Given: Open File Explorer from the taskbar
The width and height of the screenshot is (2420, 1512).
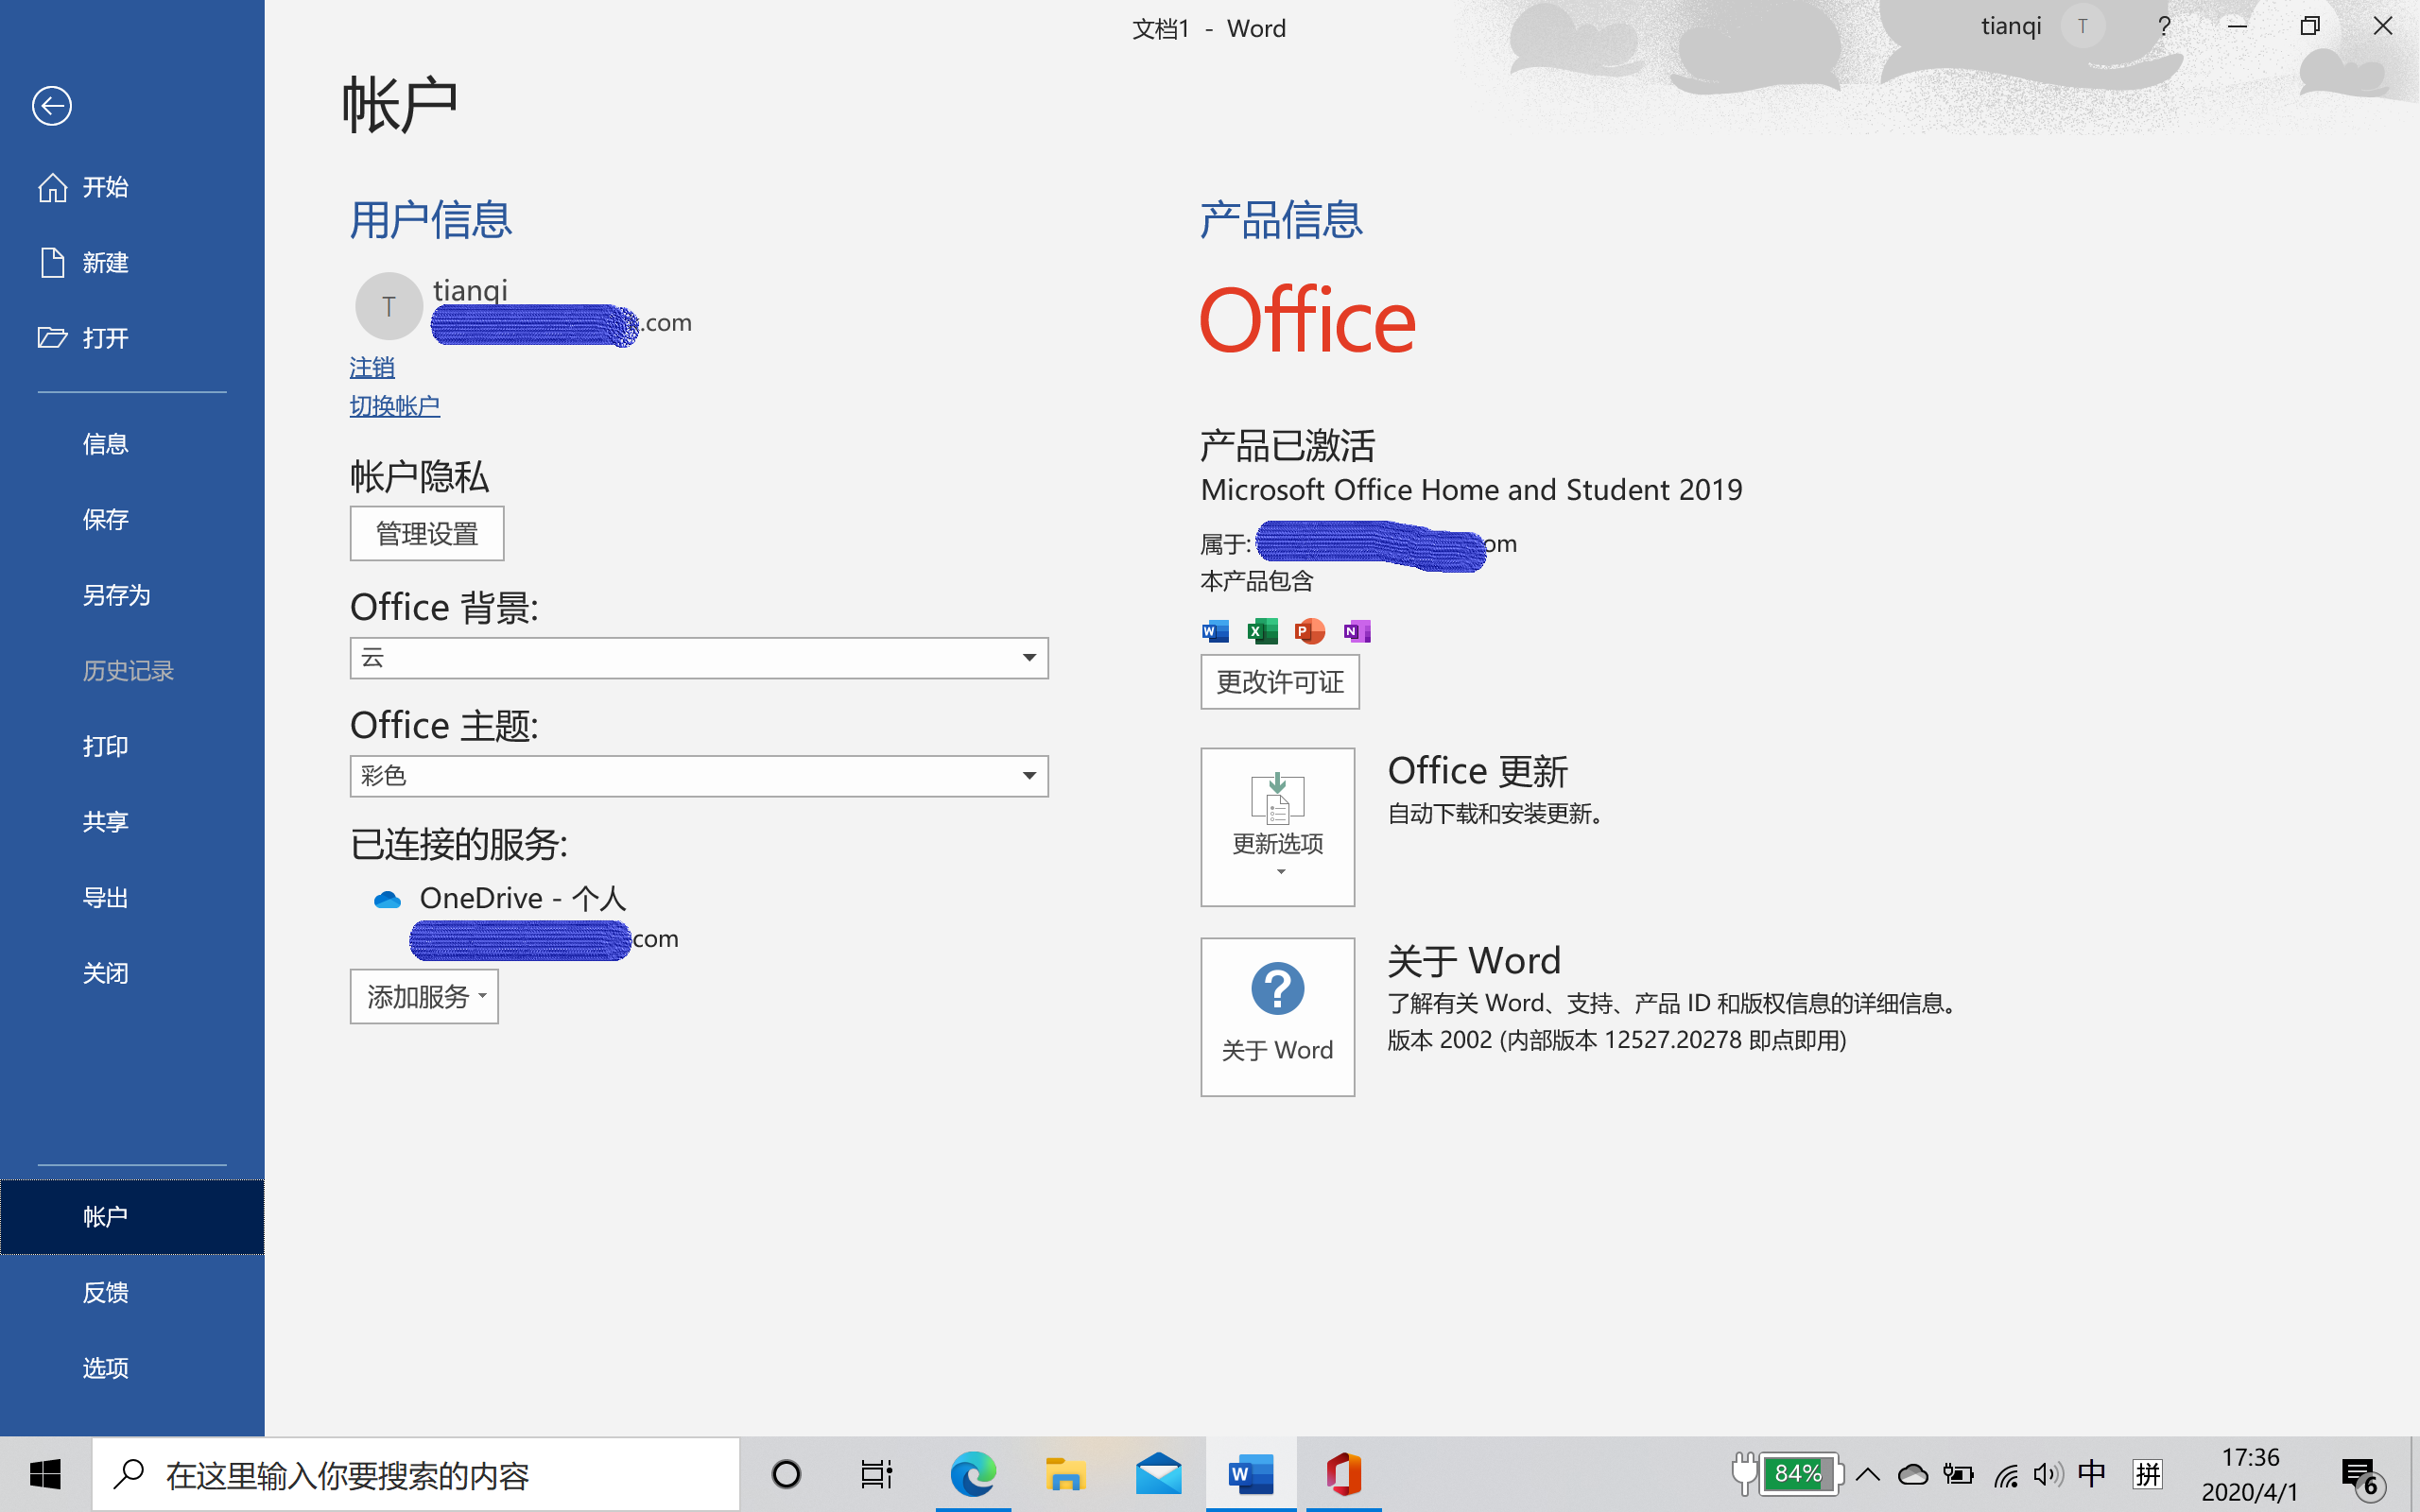Looking at the screenshot, I should 1065,1474.
